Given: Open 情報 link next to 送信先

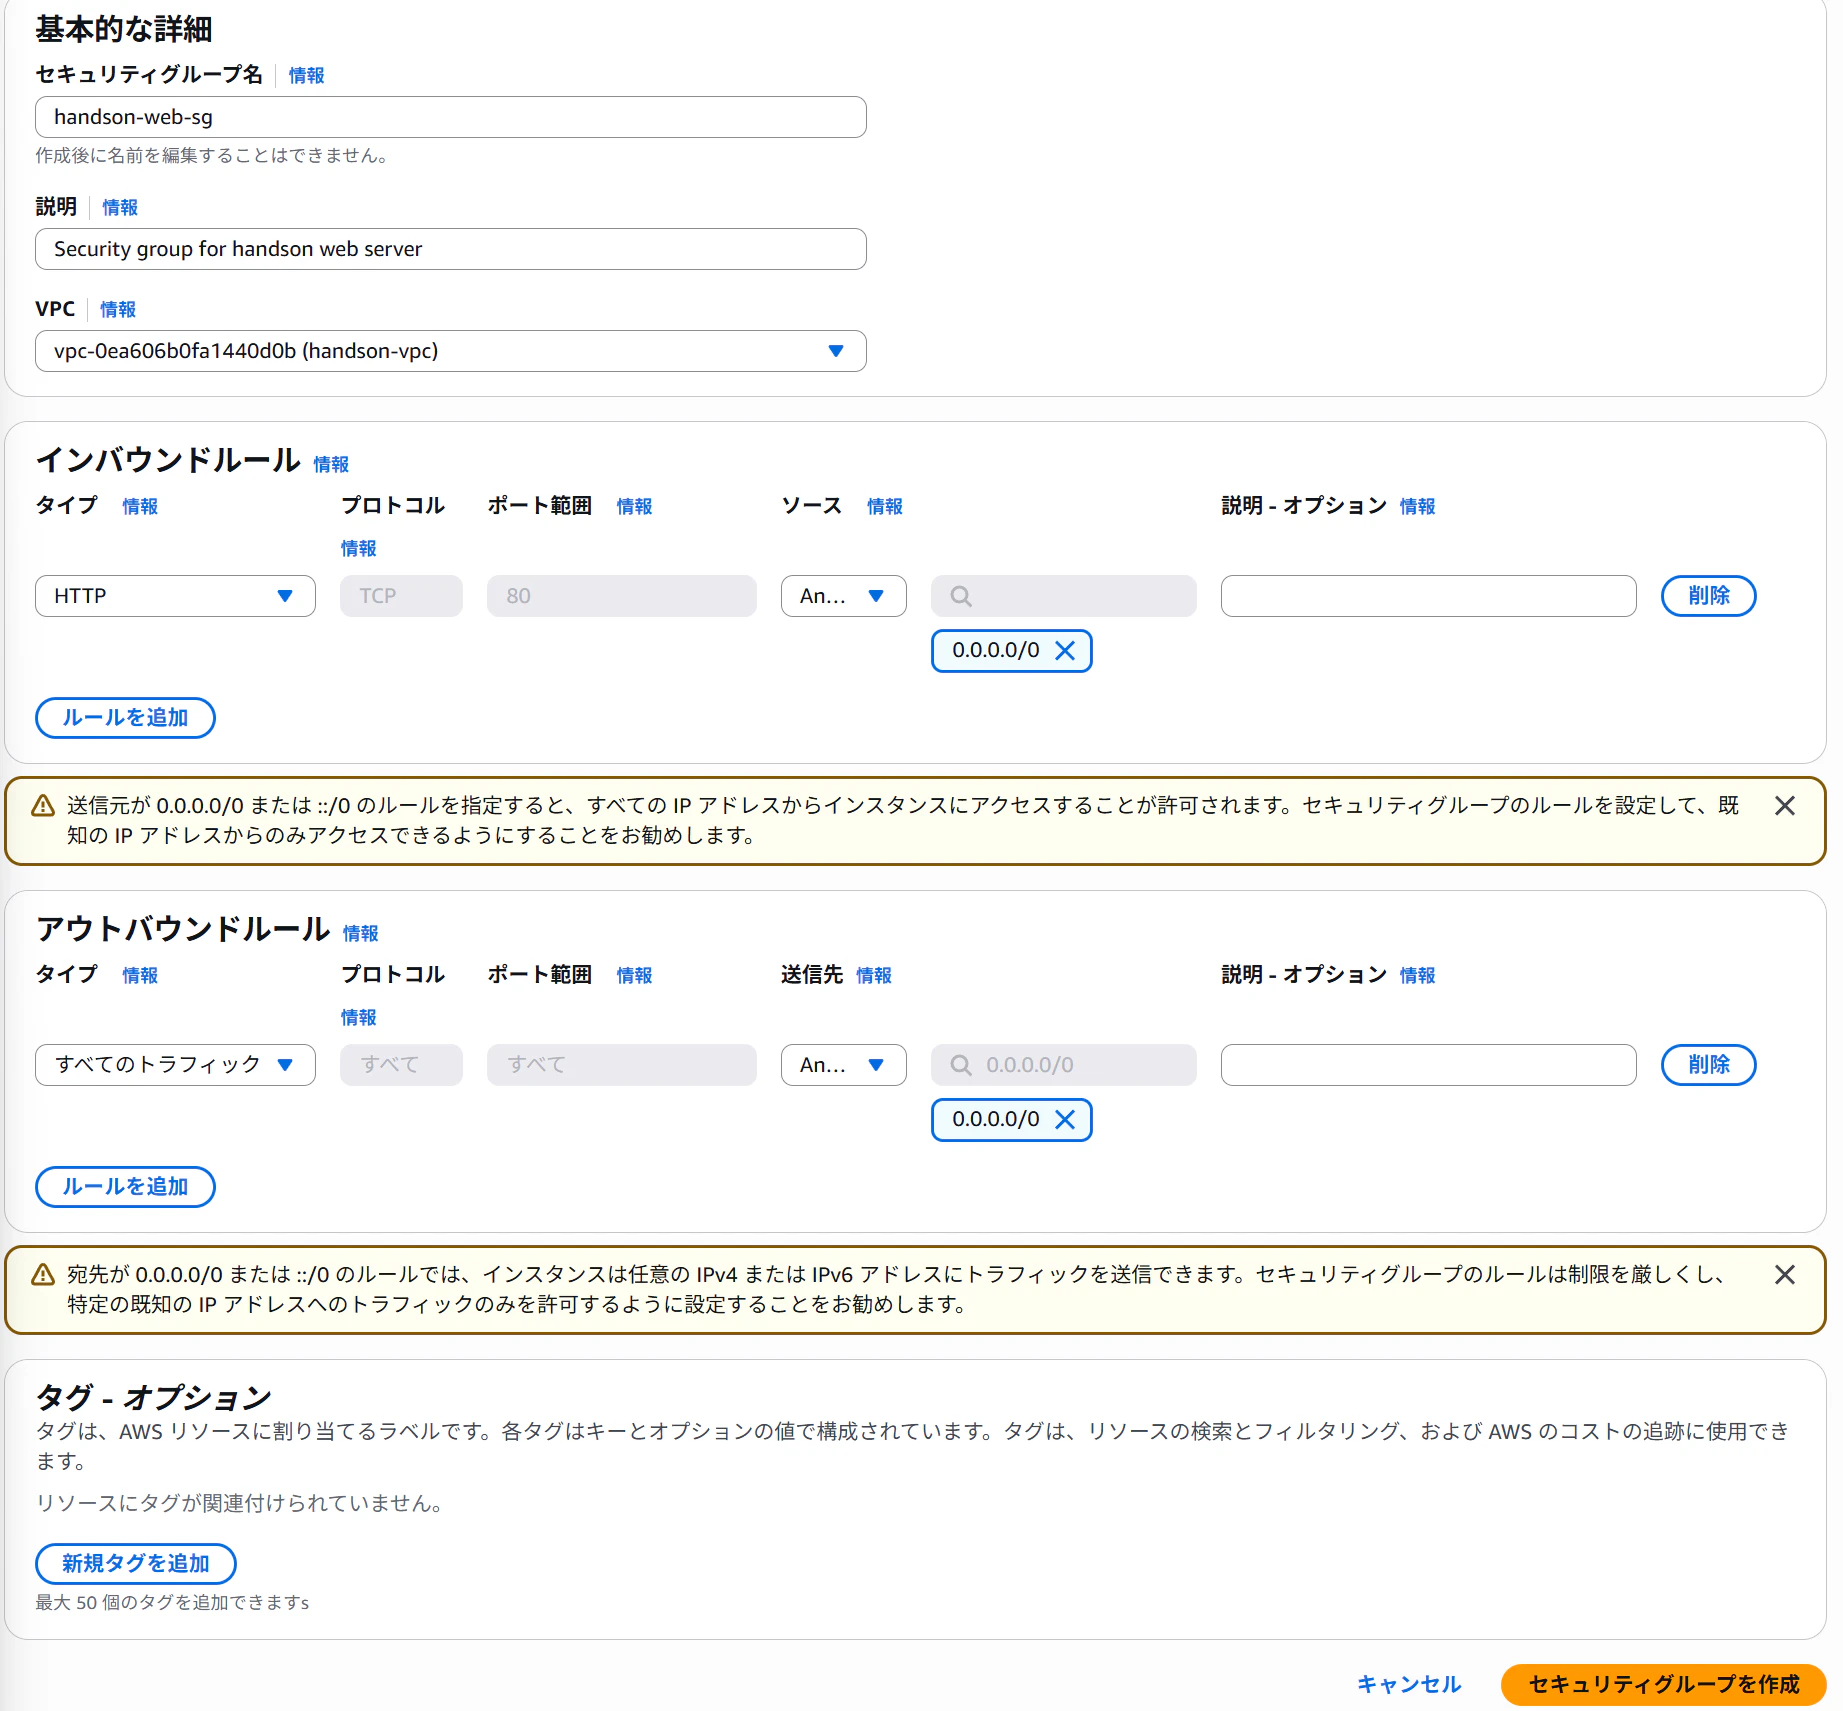Looking at the screenshot, I should pos(874,976).
